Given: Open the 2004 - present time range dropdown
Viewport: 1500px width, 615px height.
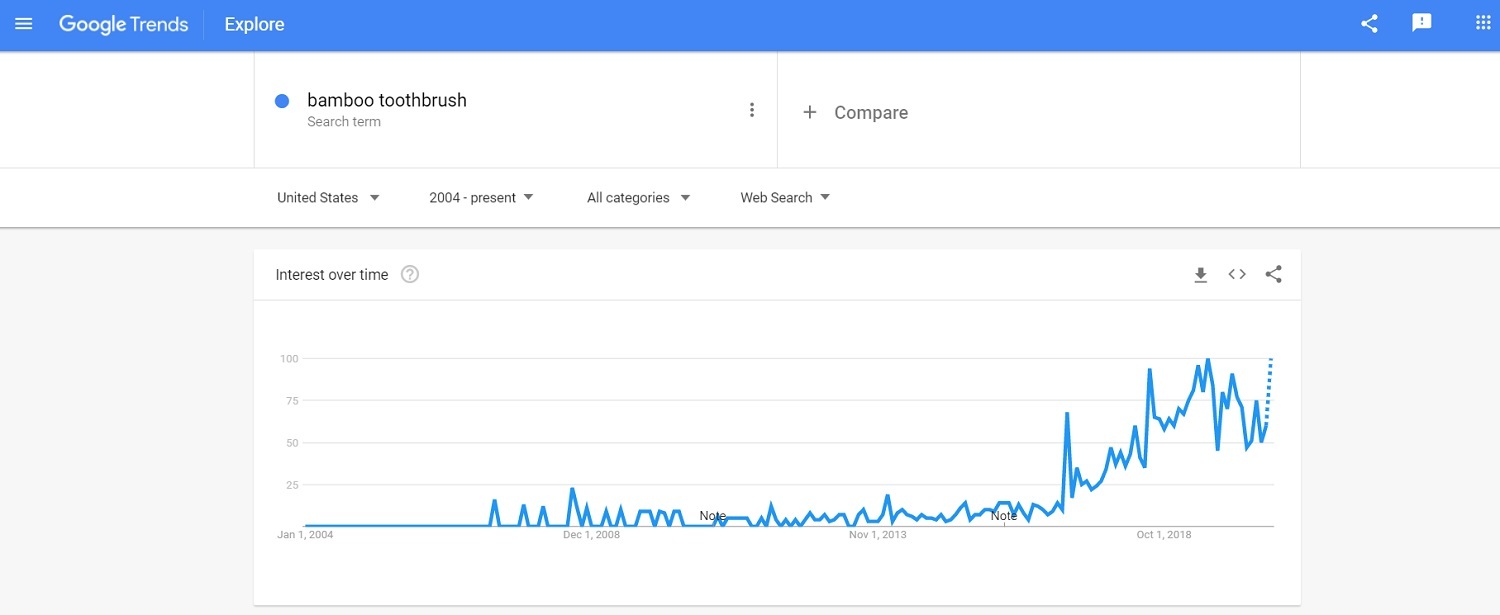Looking at the screenshot, I should click(481, 198).
